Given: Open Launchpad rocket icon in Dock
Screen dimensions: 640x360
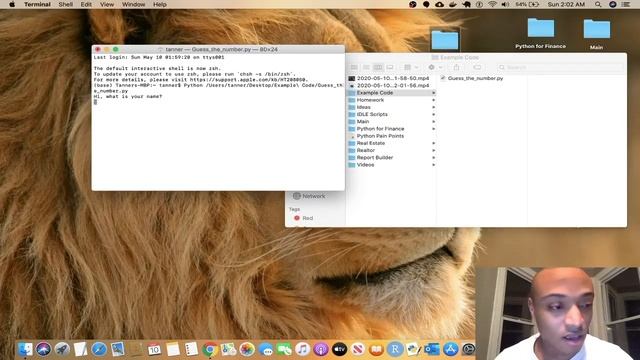Looking at the screenshot, I should pos(62,349).
